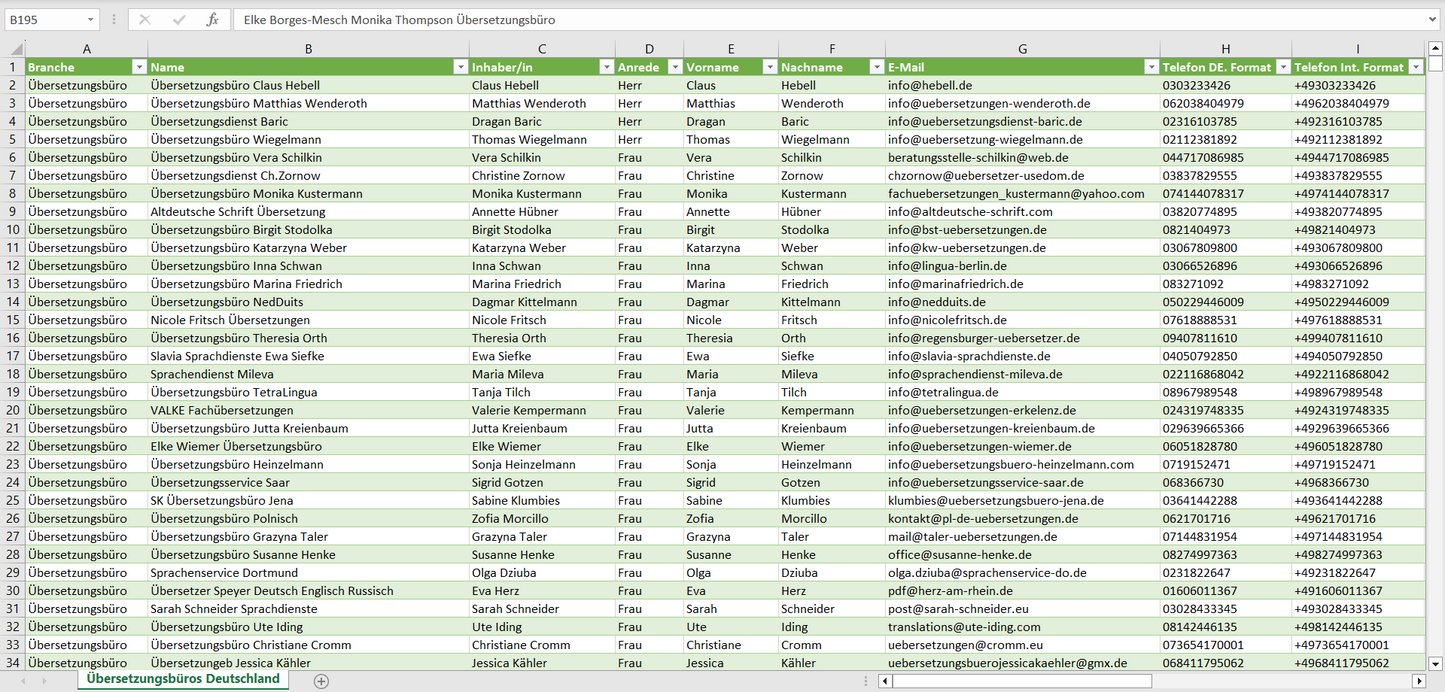Add a new sheet with plus icon
Viewport: 1445px width, 692px height.
[x=321, y=681]
